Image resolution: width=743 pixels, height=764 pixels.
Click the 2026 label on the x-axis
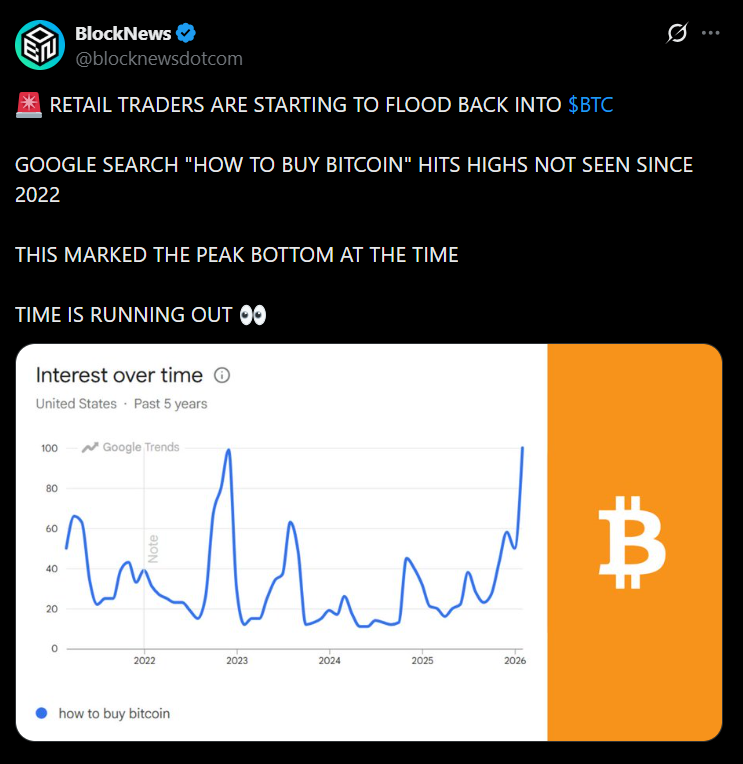coord(515,661)
